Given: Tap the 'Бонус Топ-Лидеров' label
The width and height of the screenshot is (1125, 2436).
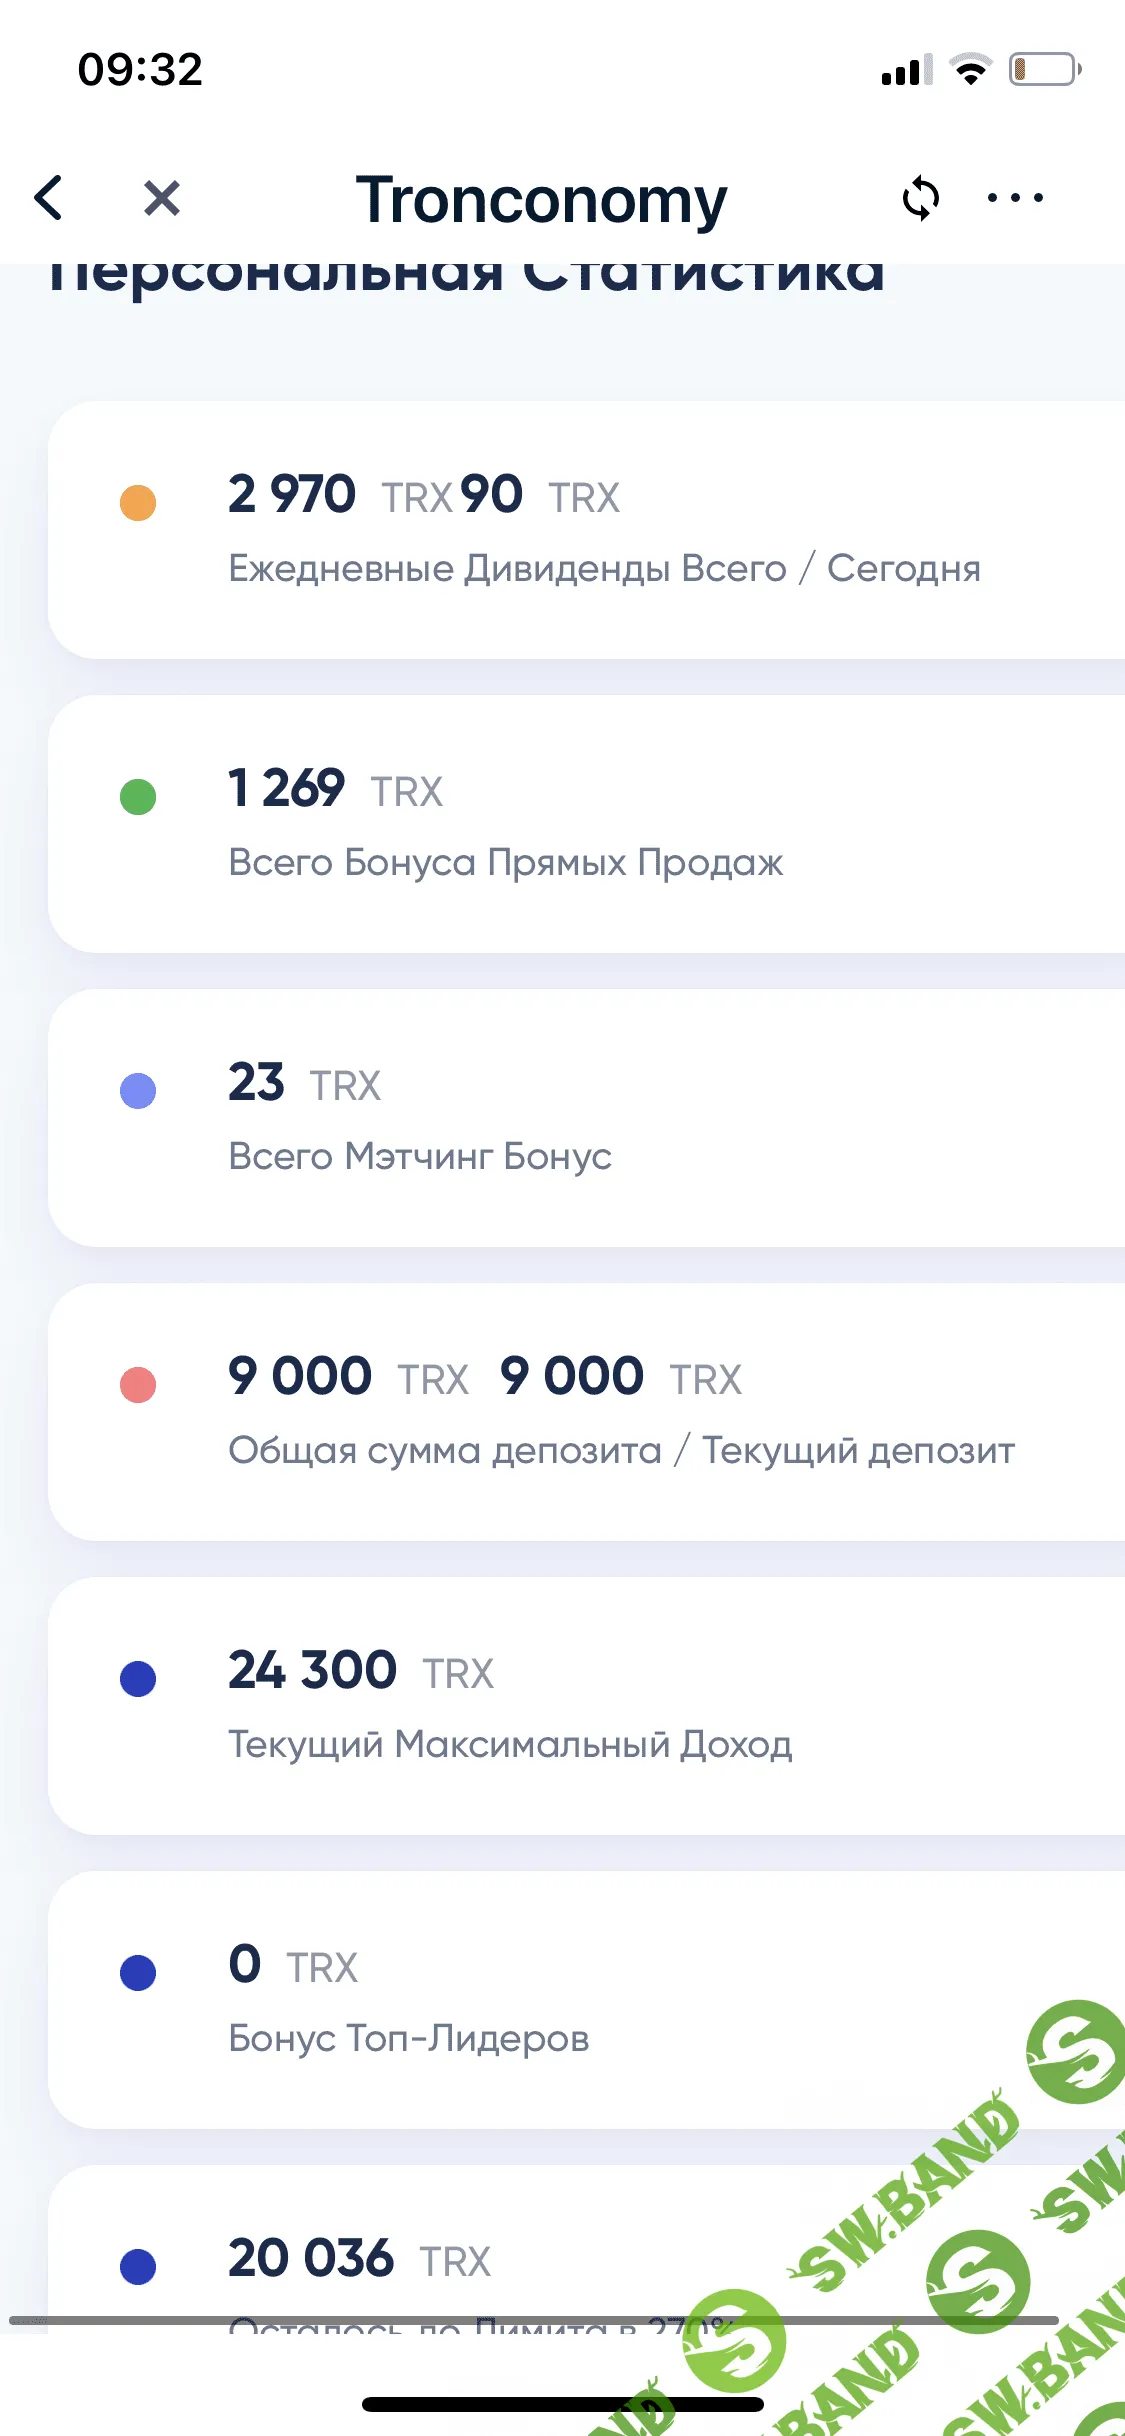Looking at the screenshot, I should (x=408, y=2039).
